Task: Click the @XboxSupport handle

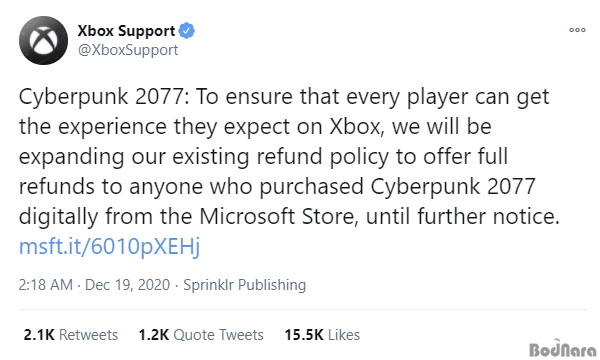Action: tap(128, 50)
